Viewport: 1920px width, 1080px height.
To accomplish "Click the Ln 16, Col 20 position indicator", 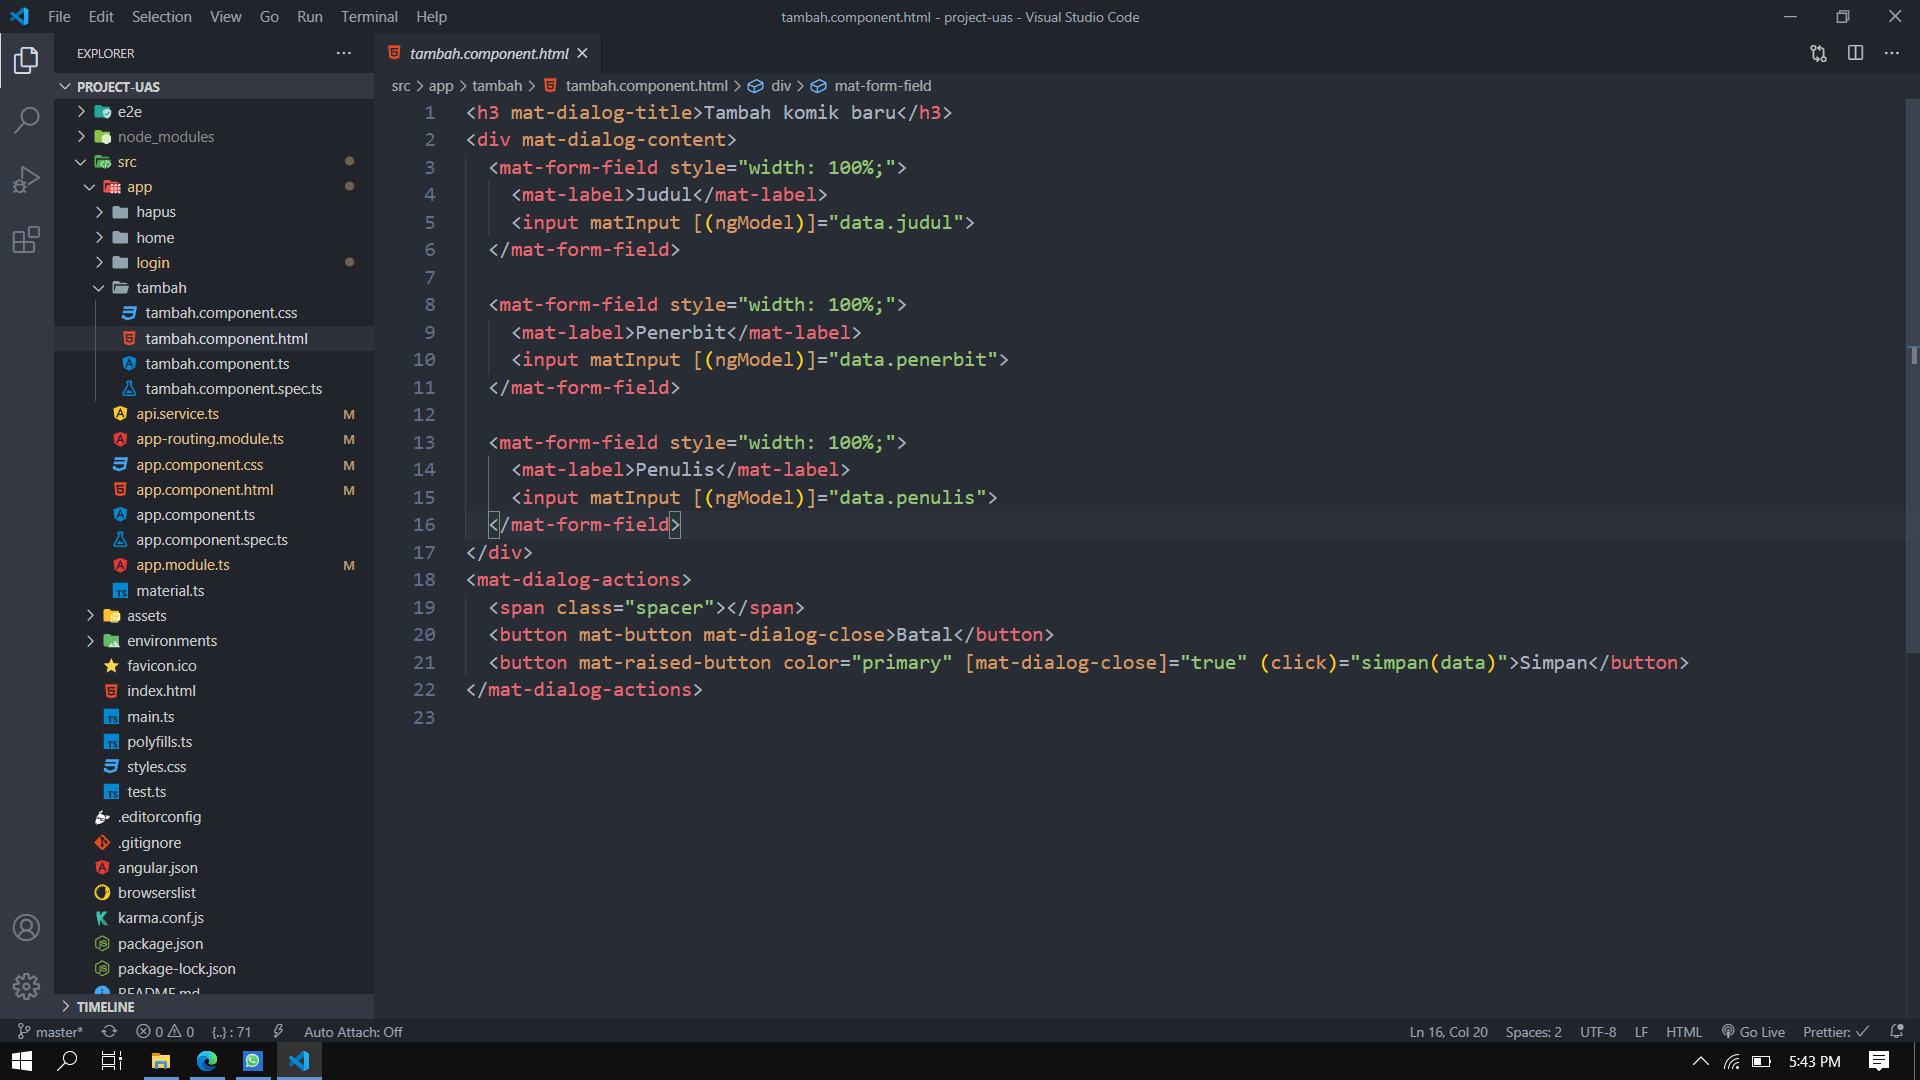I will tap(1448, 1032).
